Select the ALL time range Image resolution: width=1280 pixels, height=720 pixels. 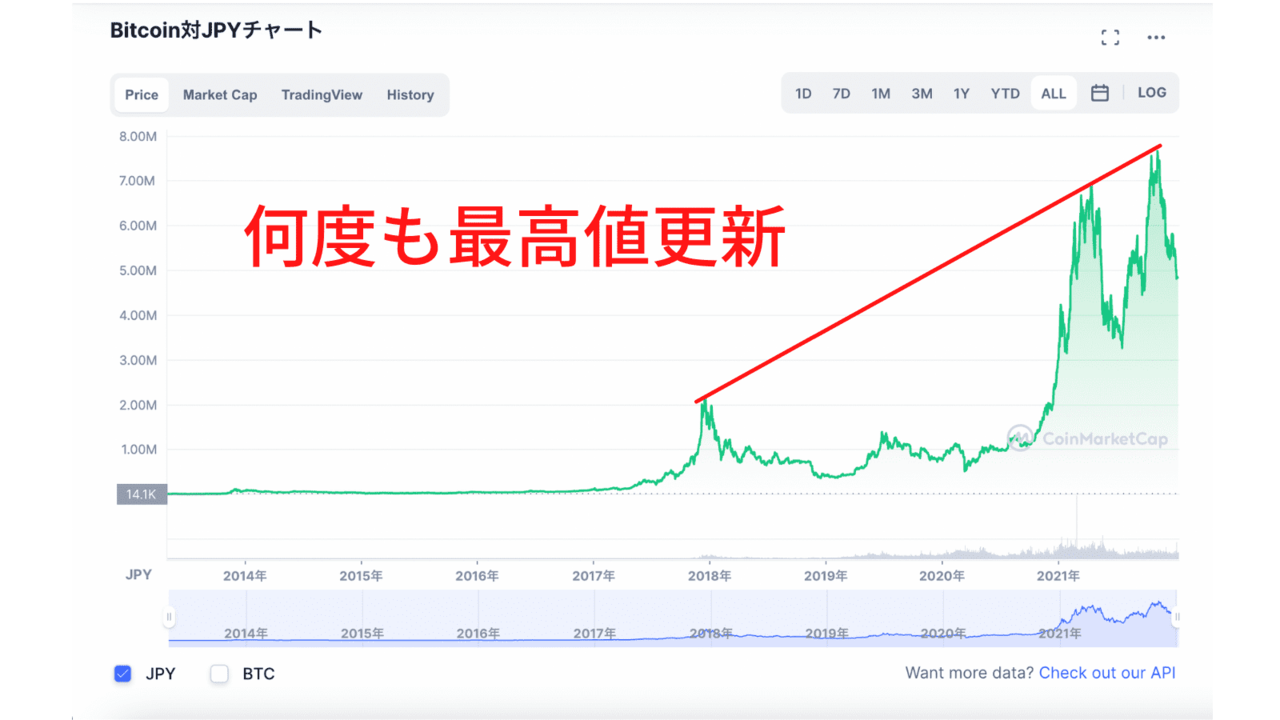1054,93
